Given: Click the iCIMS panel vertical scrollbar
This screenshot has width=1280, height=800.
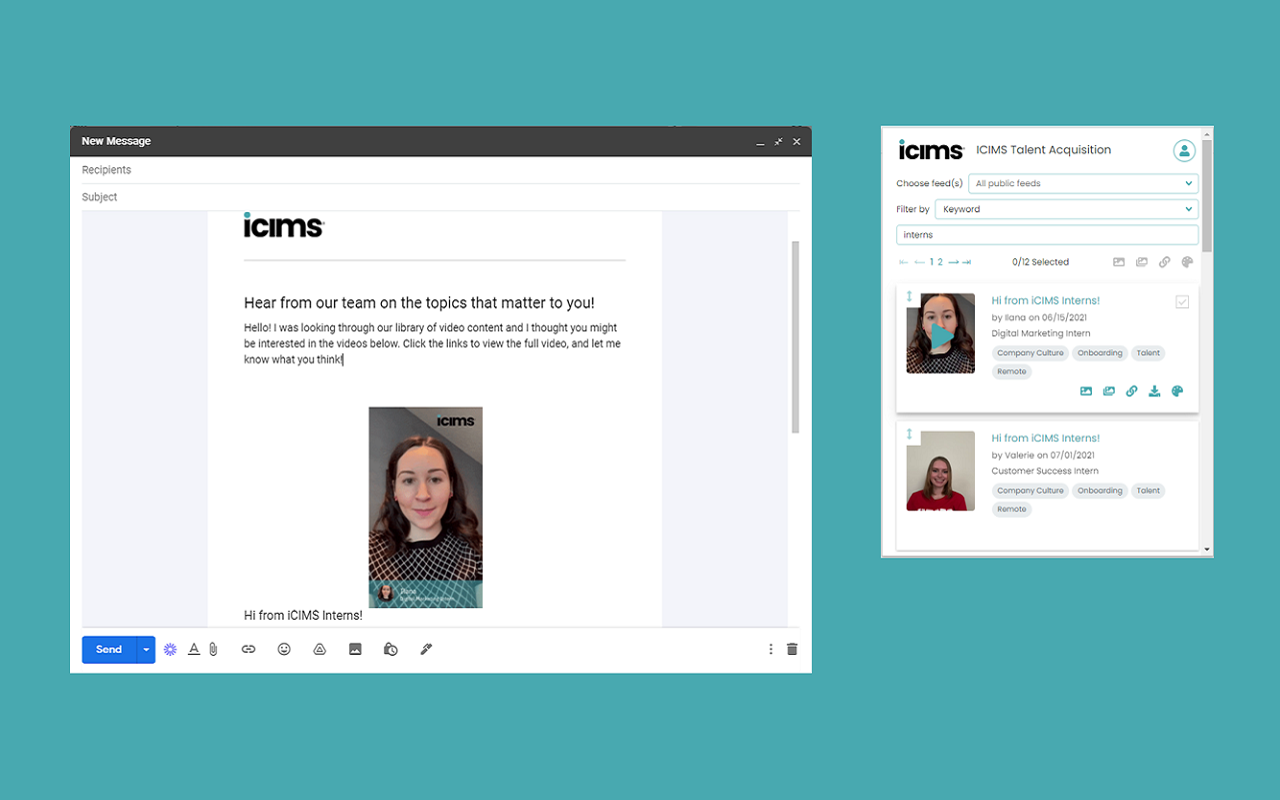Looking at the screenshot, I should [1207, 196].
